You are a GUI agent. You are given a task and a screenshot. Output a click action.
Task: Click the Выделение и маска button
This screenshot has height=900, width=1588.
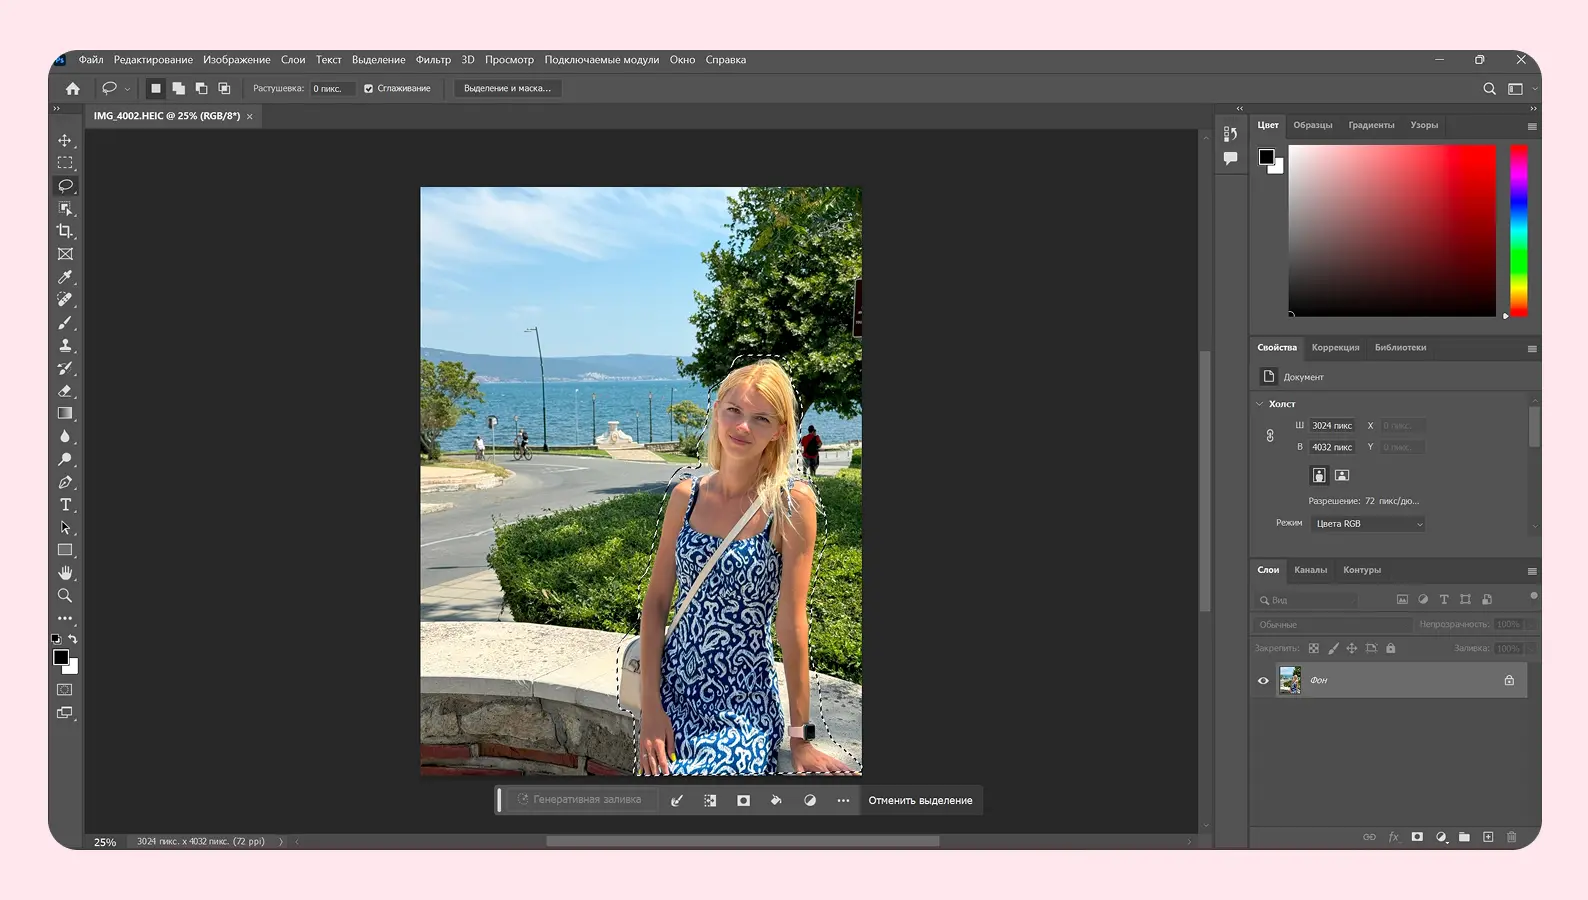(507, 88)
